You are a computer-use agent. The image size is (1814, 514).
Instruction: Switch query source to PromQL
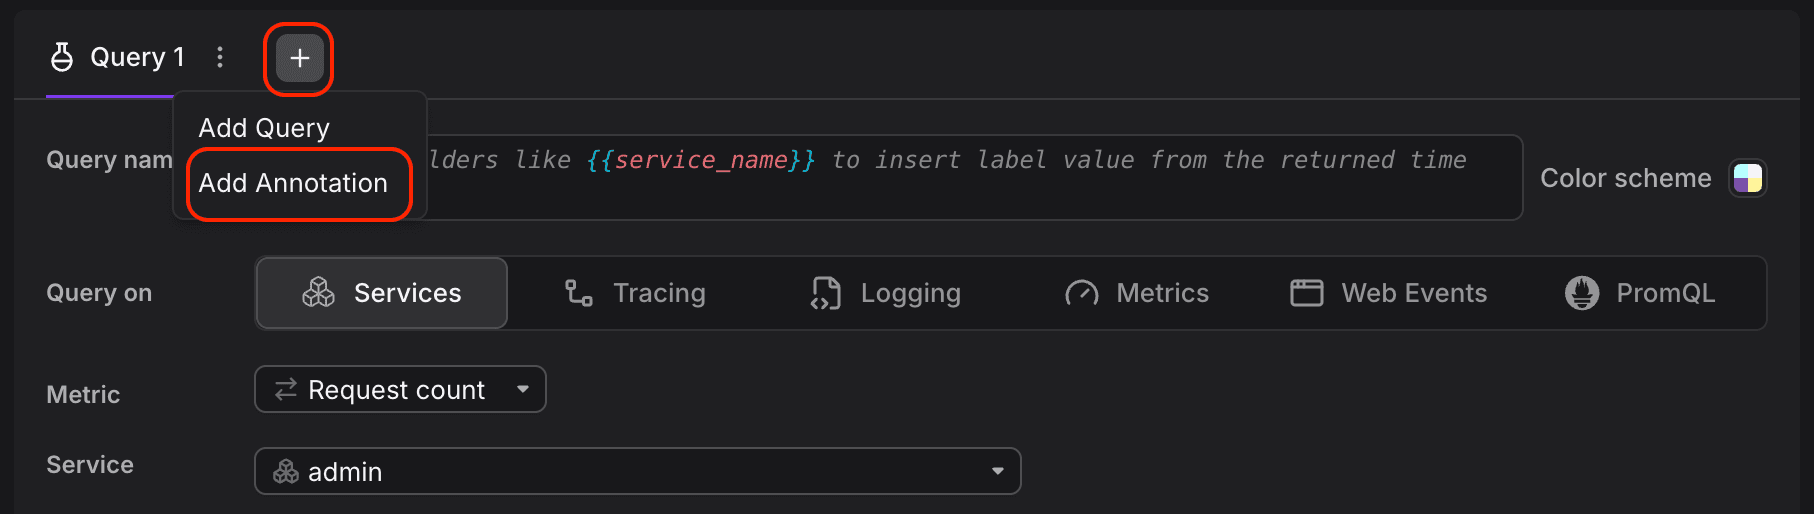pos(1640,293)
